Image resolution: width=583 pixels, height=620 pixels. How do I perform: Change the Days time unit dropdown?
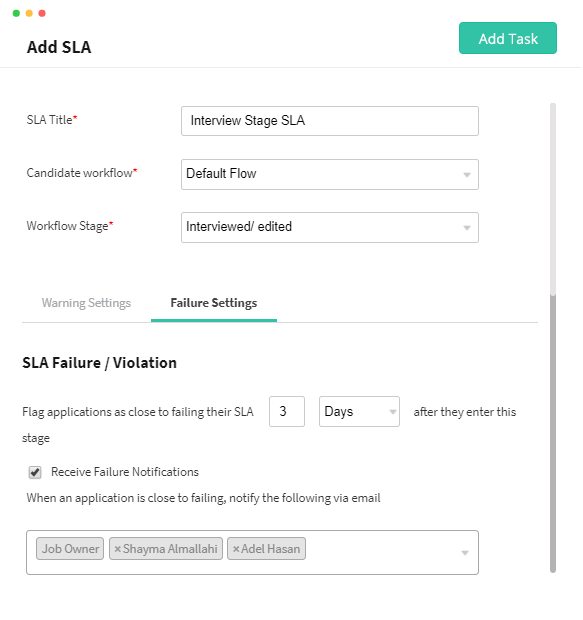click(x=360, y=412)
